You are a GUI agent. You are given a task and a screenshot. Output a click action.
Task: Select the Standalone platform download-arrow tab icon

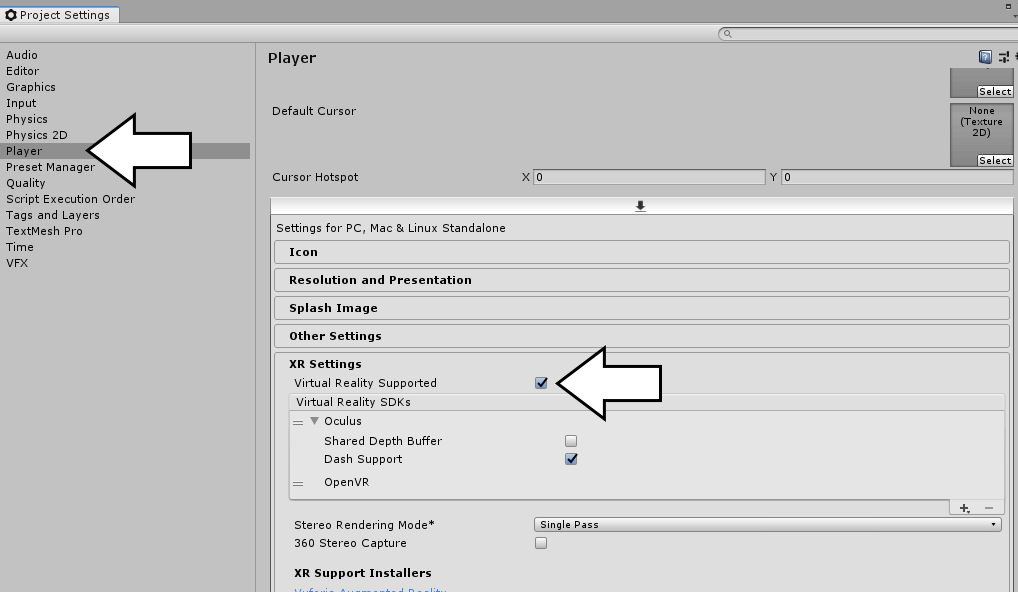tap(640, 206)
